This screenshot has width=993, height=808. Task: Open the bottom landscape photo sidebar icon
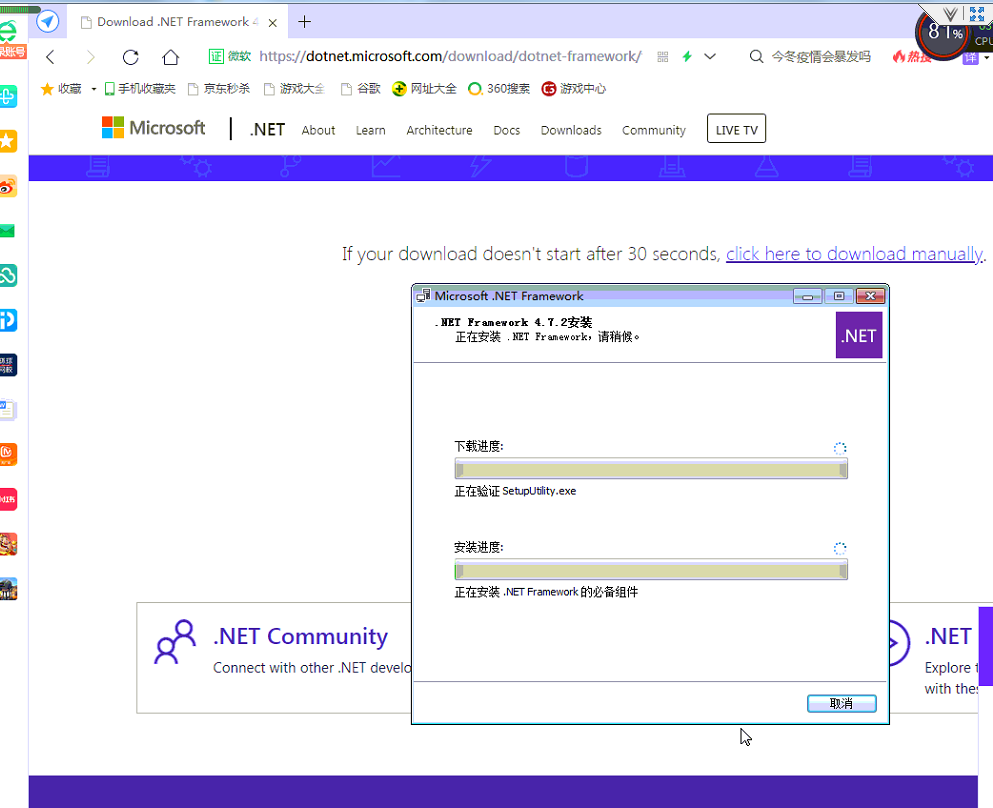[8, 589]
